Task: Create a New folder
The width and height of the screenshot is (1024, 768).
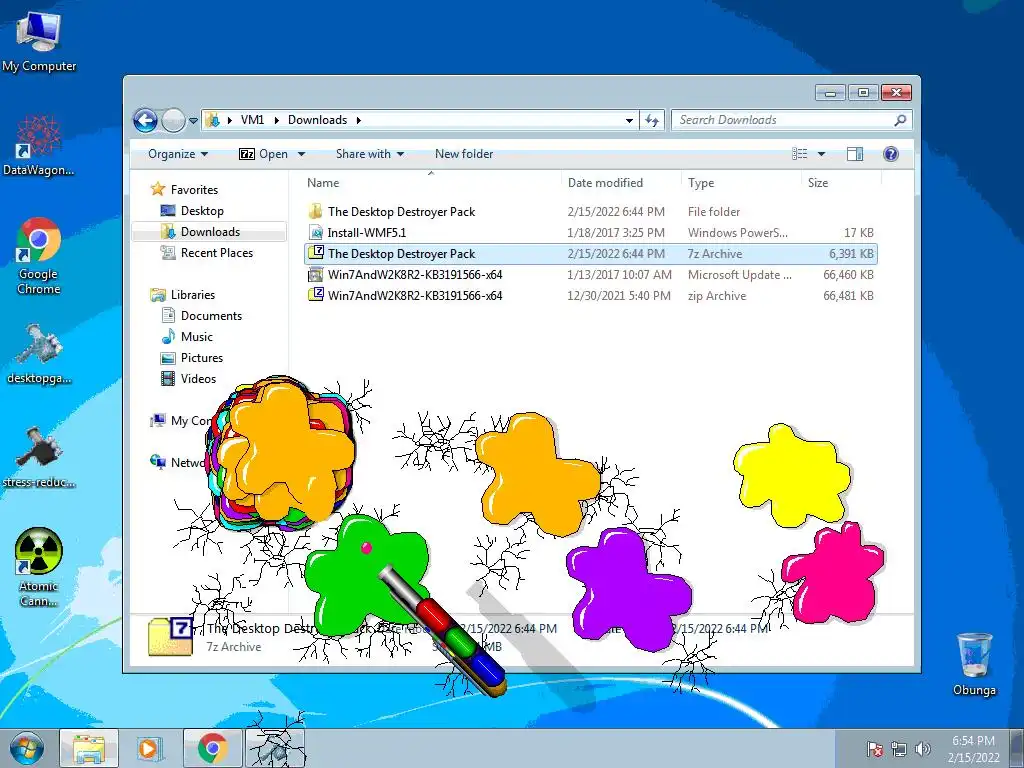Action: tap(464, 154)
